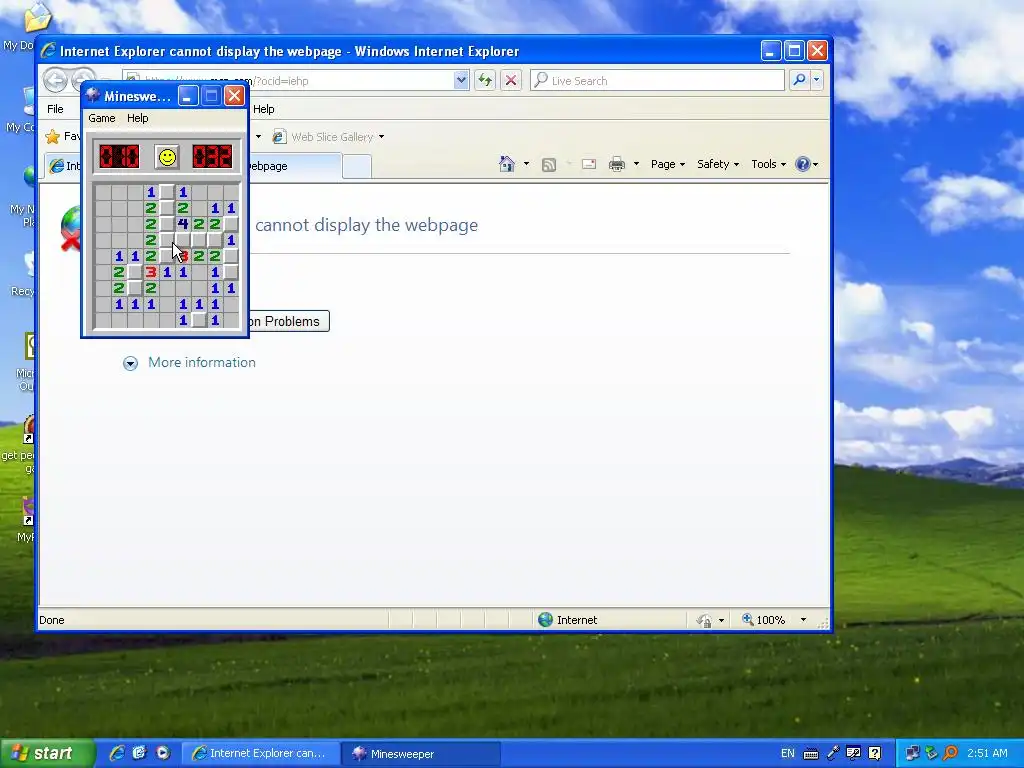This screenshot has height=768, width=1024.
Task: Click the RSS Feeds icon
Action: click(549, 165)
